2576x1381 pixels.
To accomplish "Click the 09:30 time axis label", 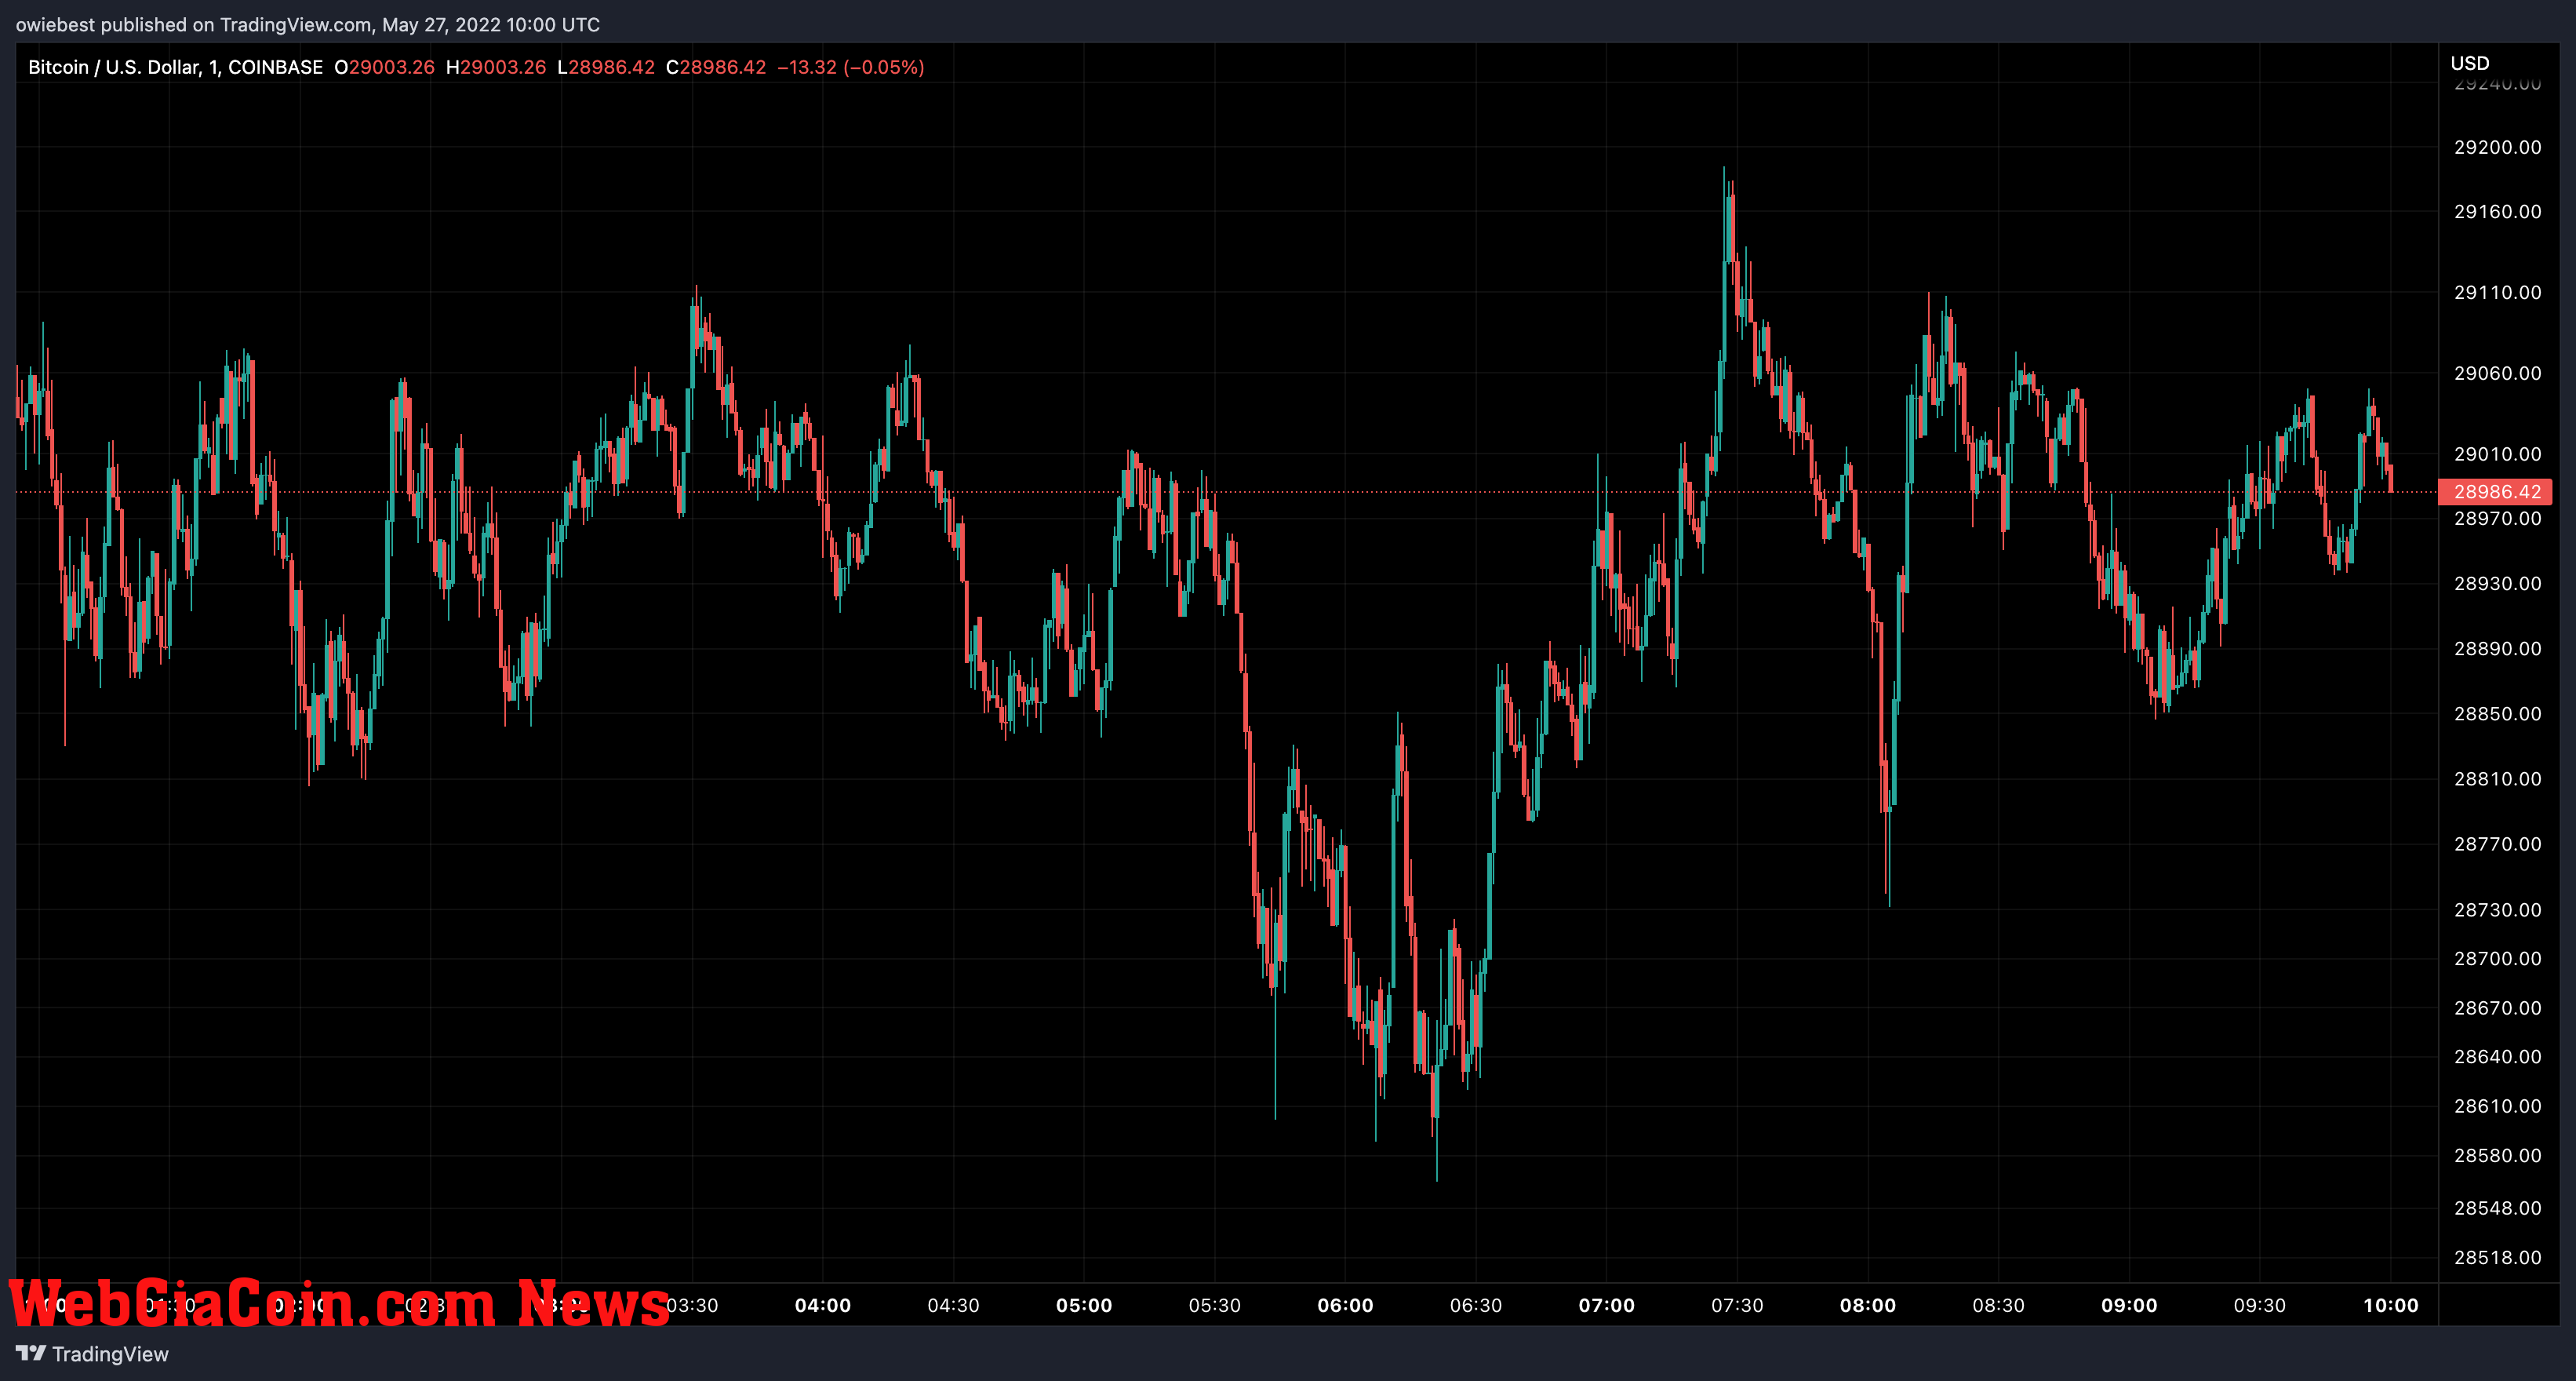I will pos(2260,1305).
